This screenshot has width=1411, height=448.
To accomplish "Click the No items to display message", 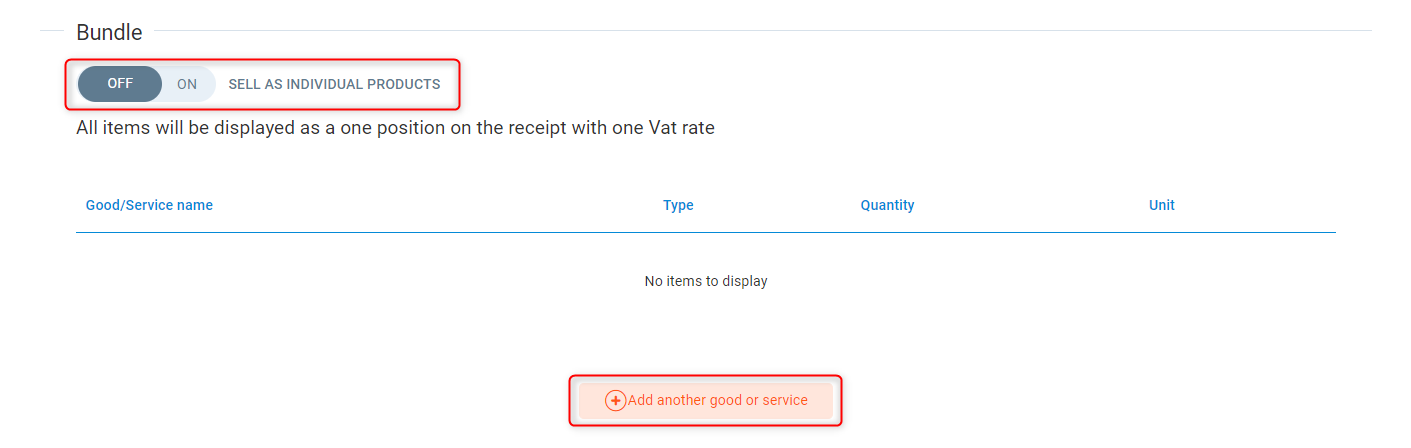I will click(x=706, y=281).
